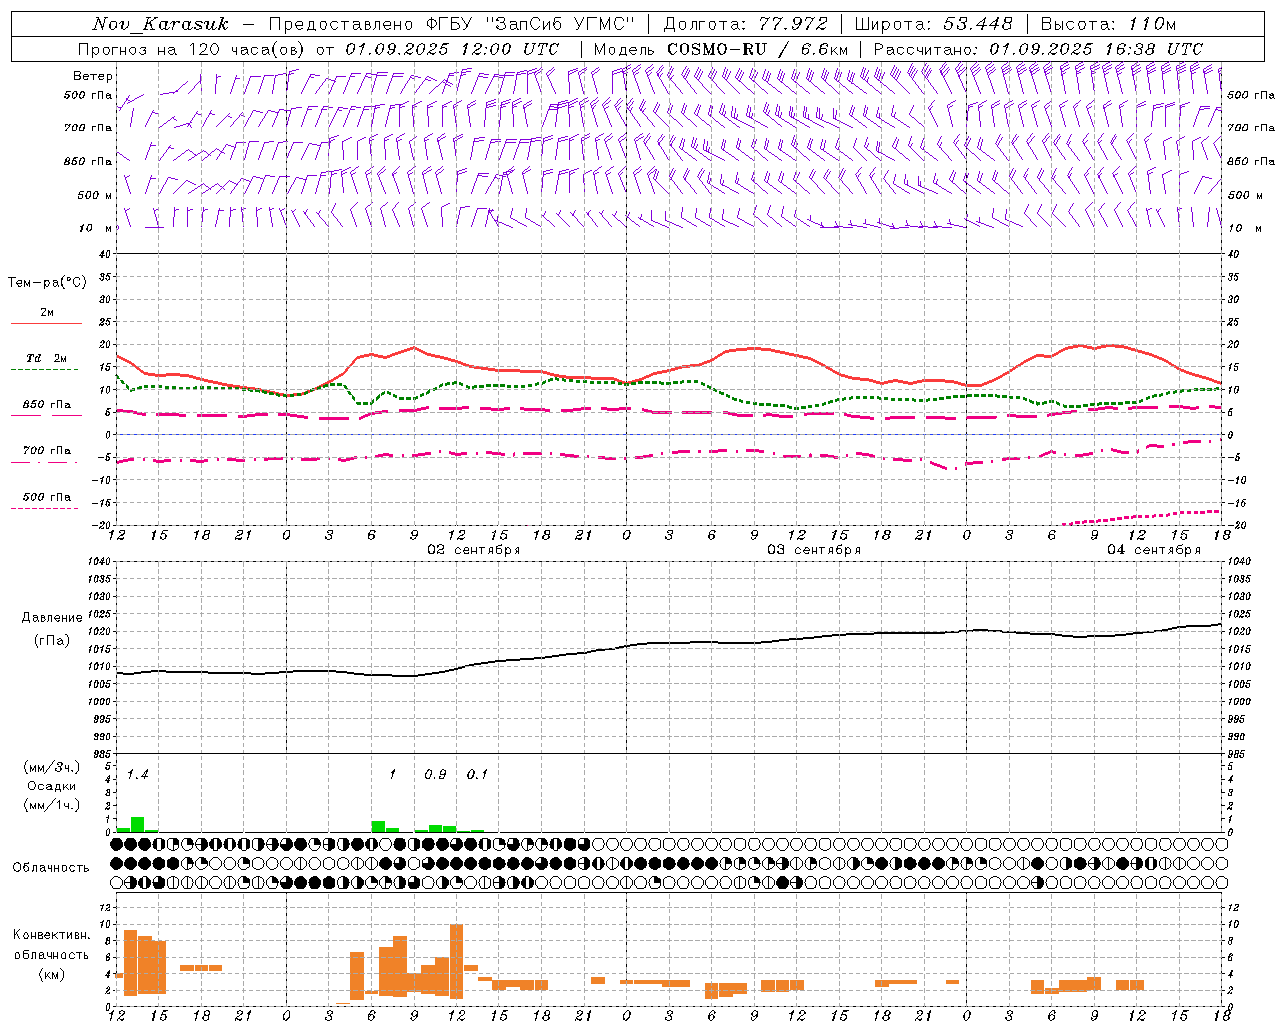Click the Давление pressure panel label
Screen dimensions: 1280x1024
click(x=52, y=618)
